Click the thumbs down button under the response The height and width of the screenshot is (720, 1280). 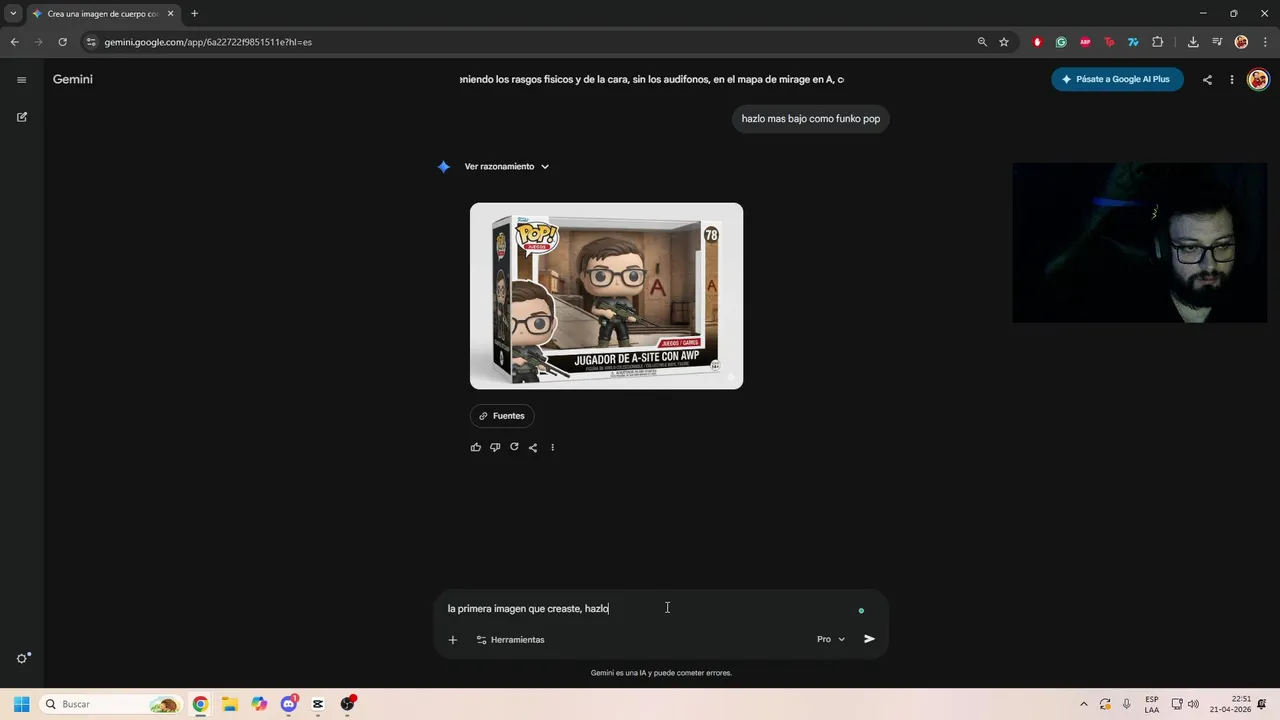click(495, 447)
